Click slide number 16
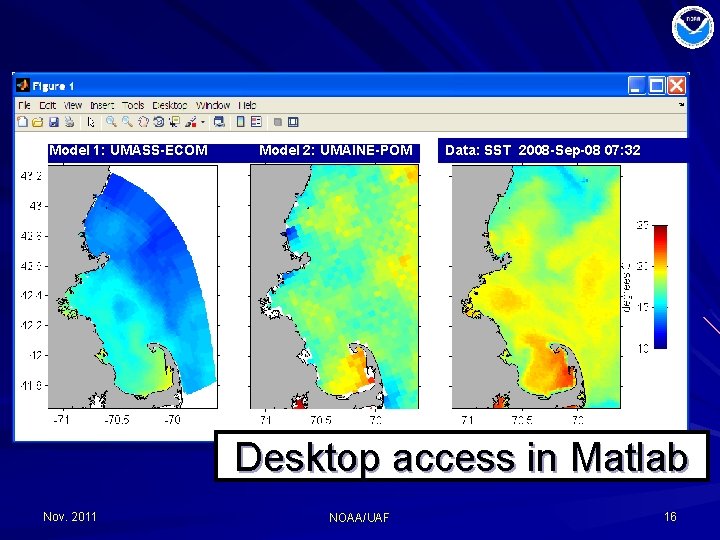This screenshot has width=720, height=540. [670, 517]
